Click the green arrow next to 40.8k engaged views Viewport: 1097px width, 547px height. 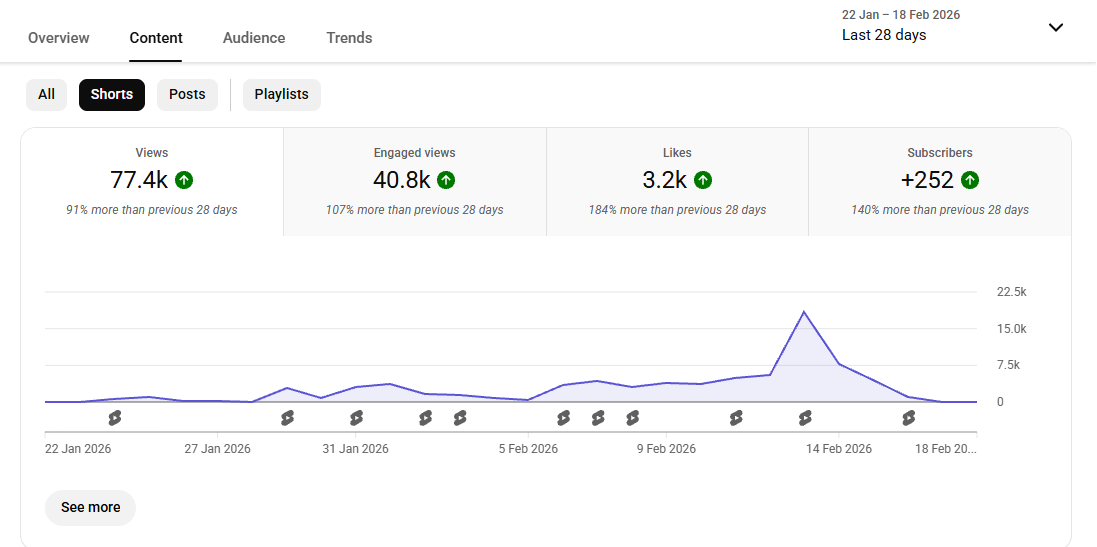(446, 180)
